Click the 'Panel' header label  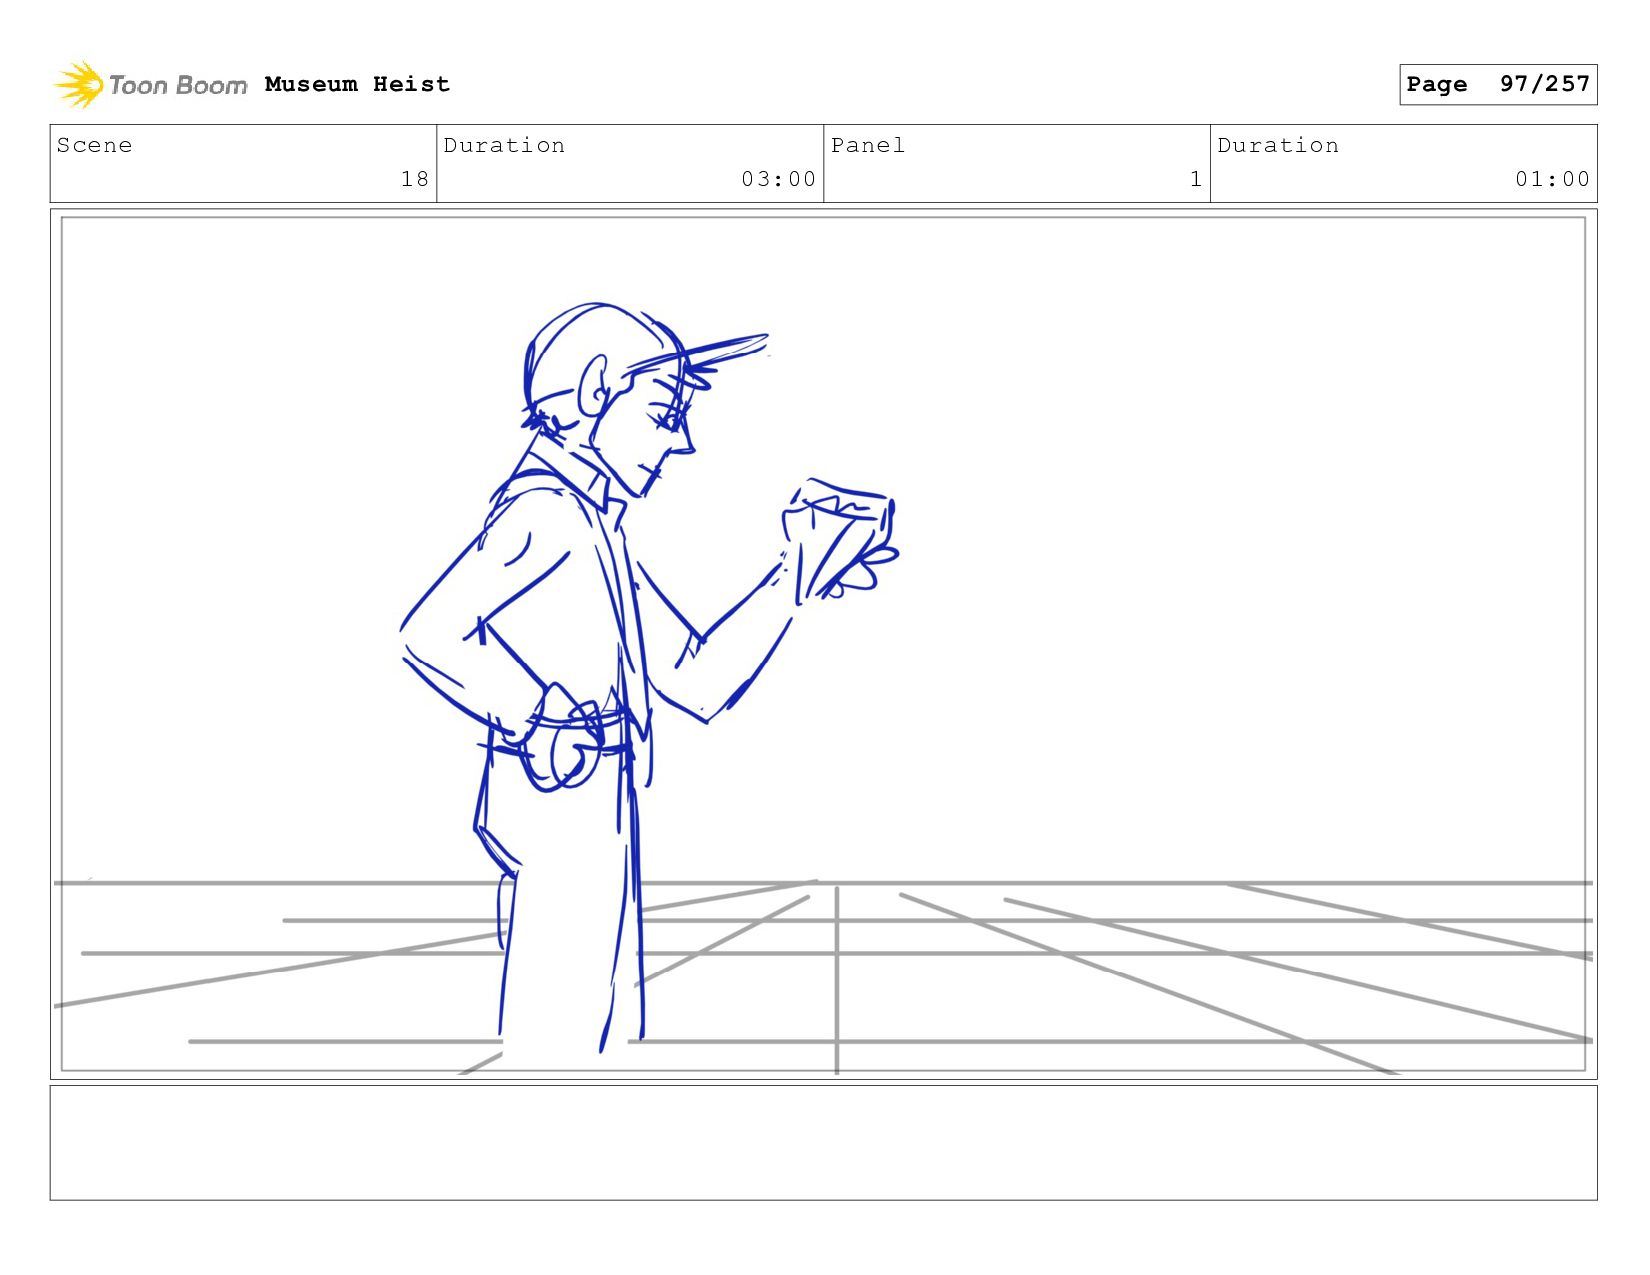(868, 145)
